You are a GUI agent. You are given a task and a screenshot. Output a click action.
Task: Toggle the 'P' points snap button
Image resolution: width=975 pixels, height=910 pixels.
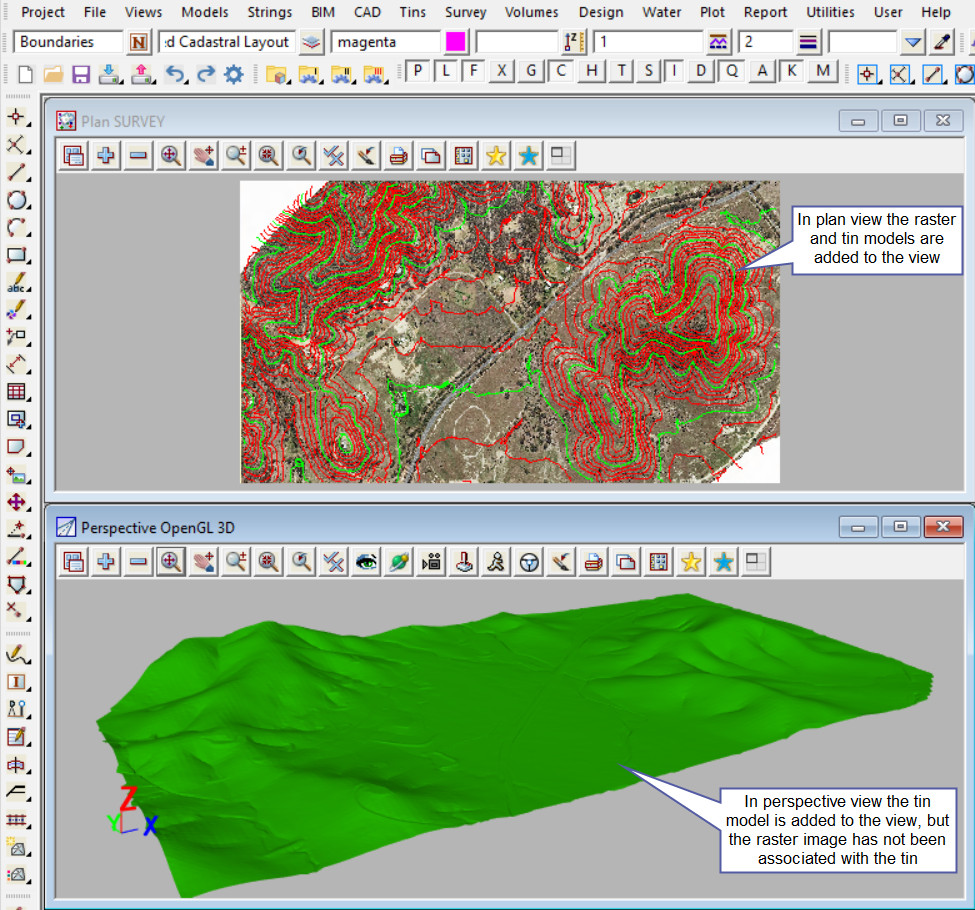coord(417,71)
